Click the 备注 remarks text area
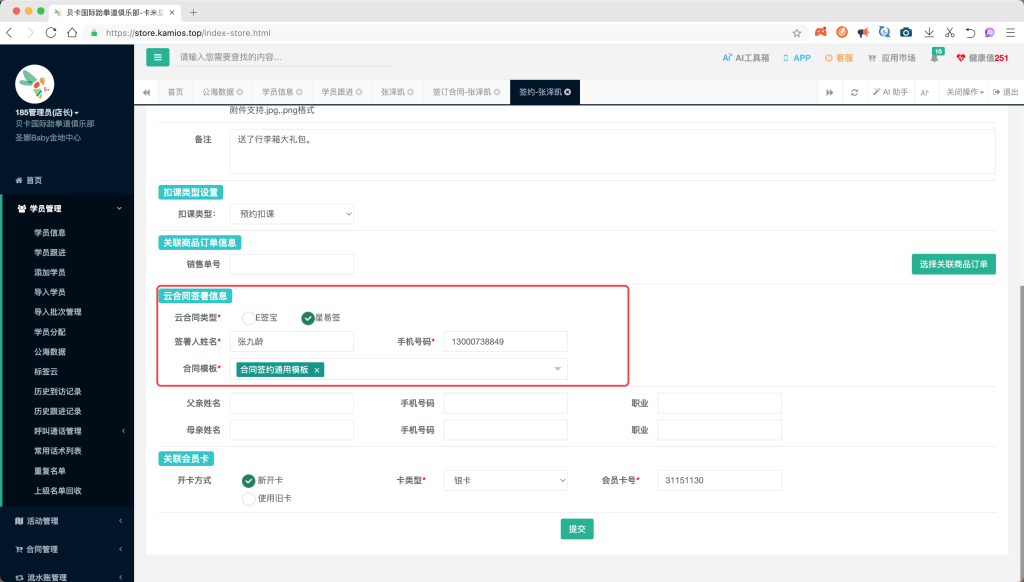1024x582 pixels. pyautogui.click(x=613, y=152)
